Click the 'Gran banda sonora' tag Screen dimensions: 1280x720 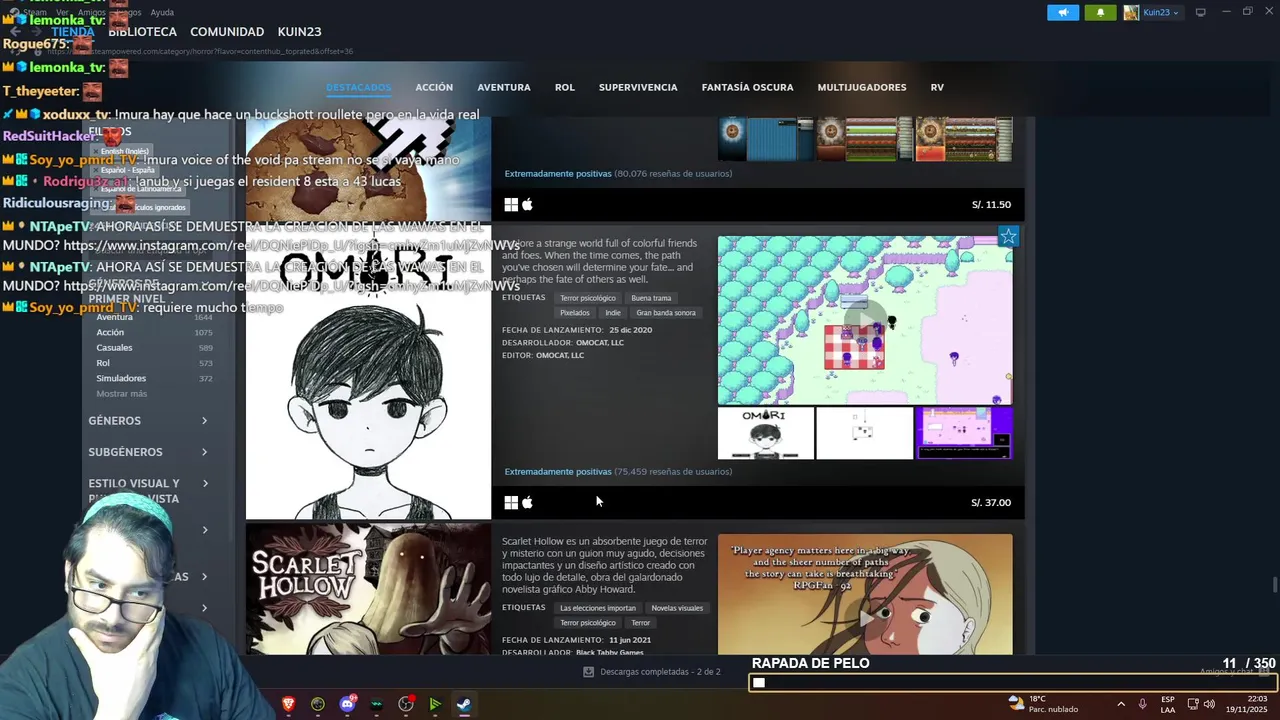[666, 313]
